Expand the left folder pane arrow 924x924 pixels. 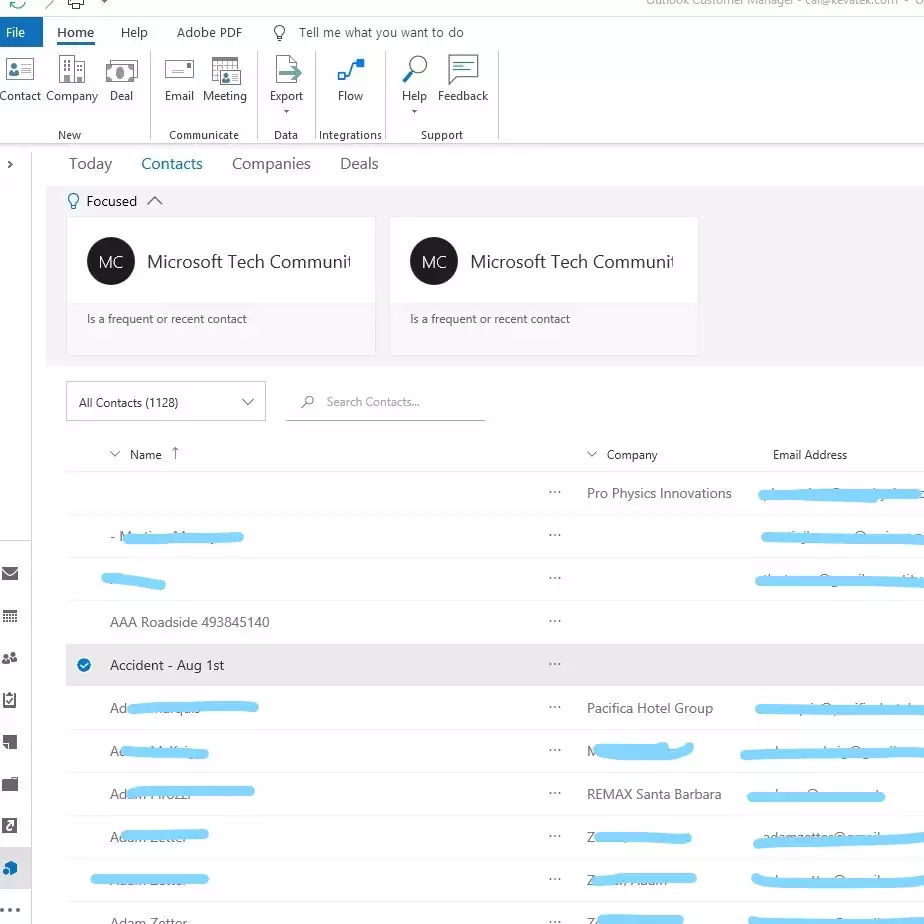pyautogui.click(x=10, y=164)
